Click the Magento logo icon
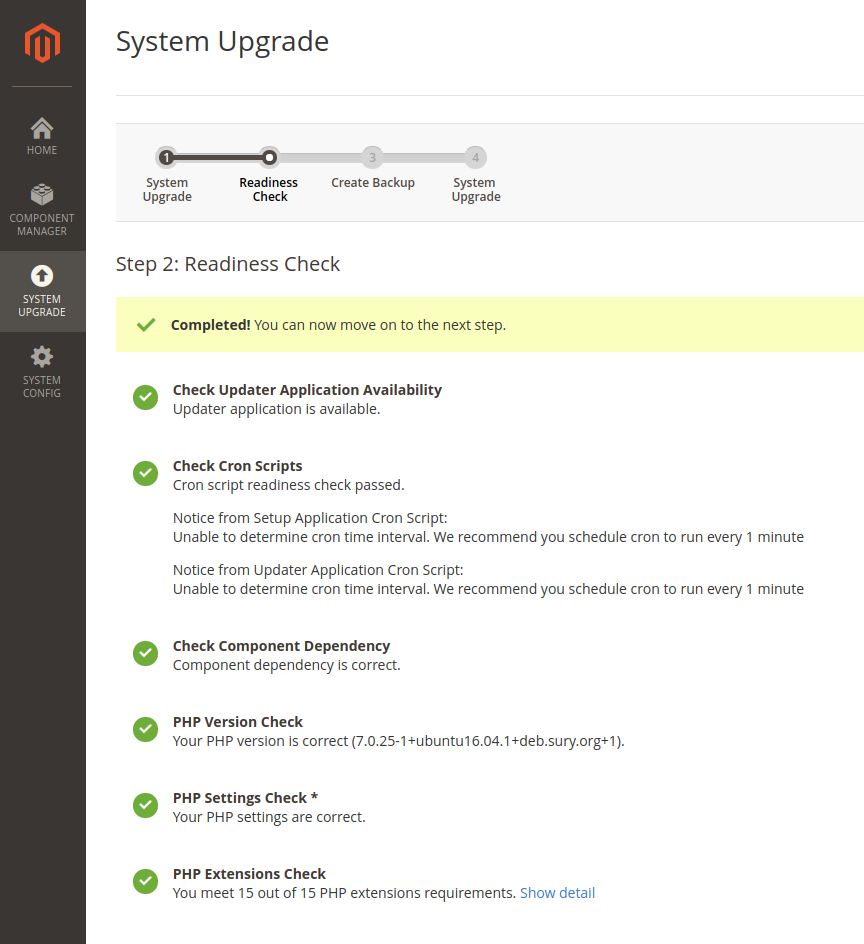The height and width of the screenshot is (944, 864). [42, 43]
